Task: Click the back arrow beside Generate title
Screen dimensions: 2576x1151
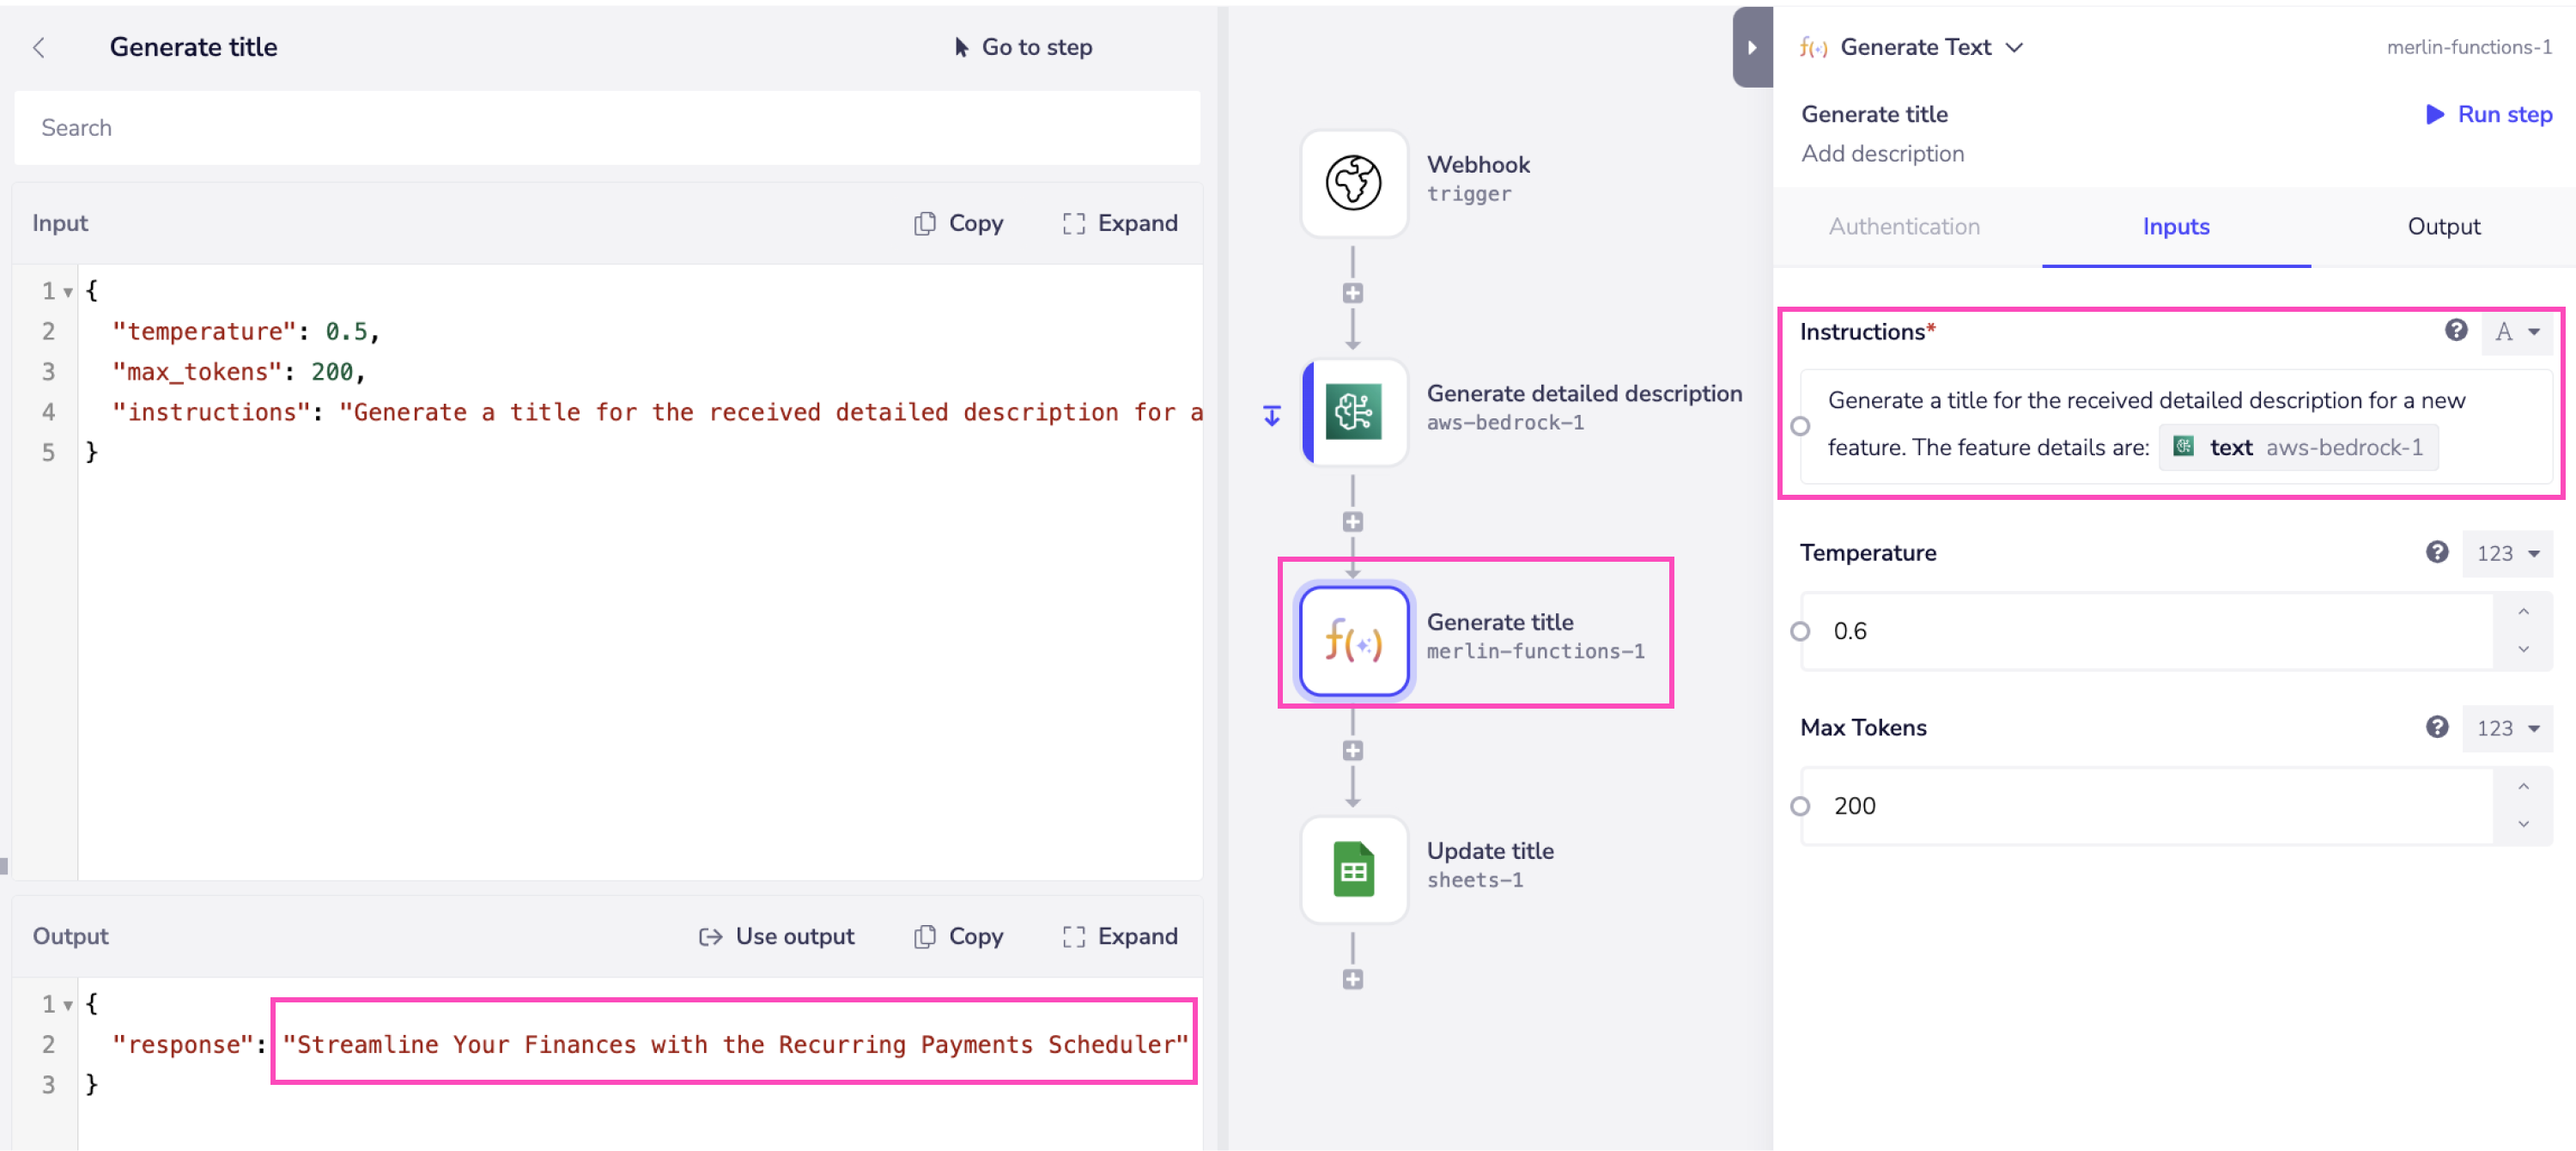Action: coord(39,47)
